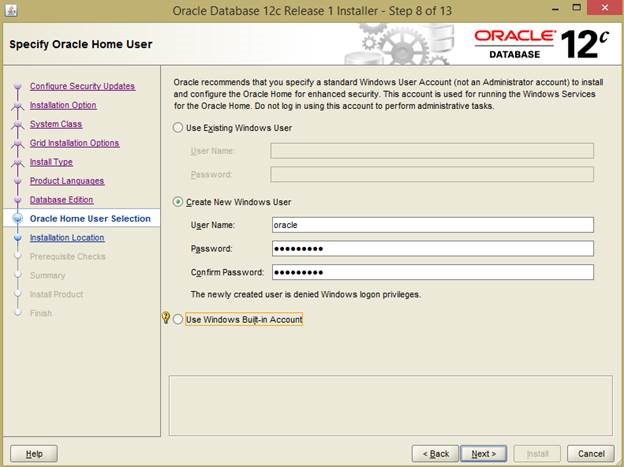Cancel the installer

(x=591, y=454)
